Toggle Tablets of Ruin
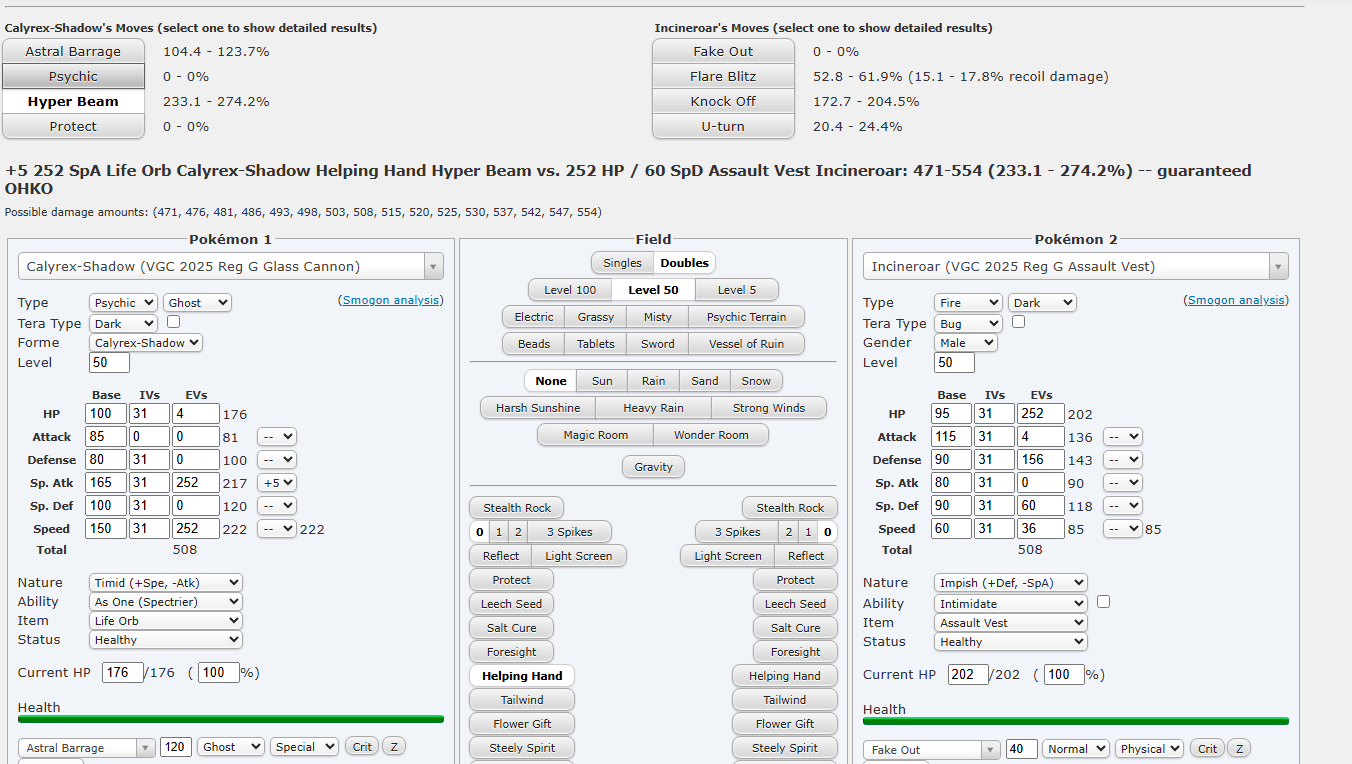The height and width of the screenshot is (764, 1352). tap(596, 344)
